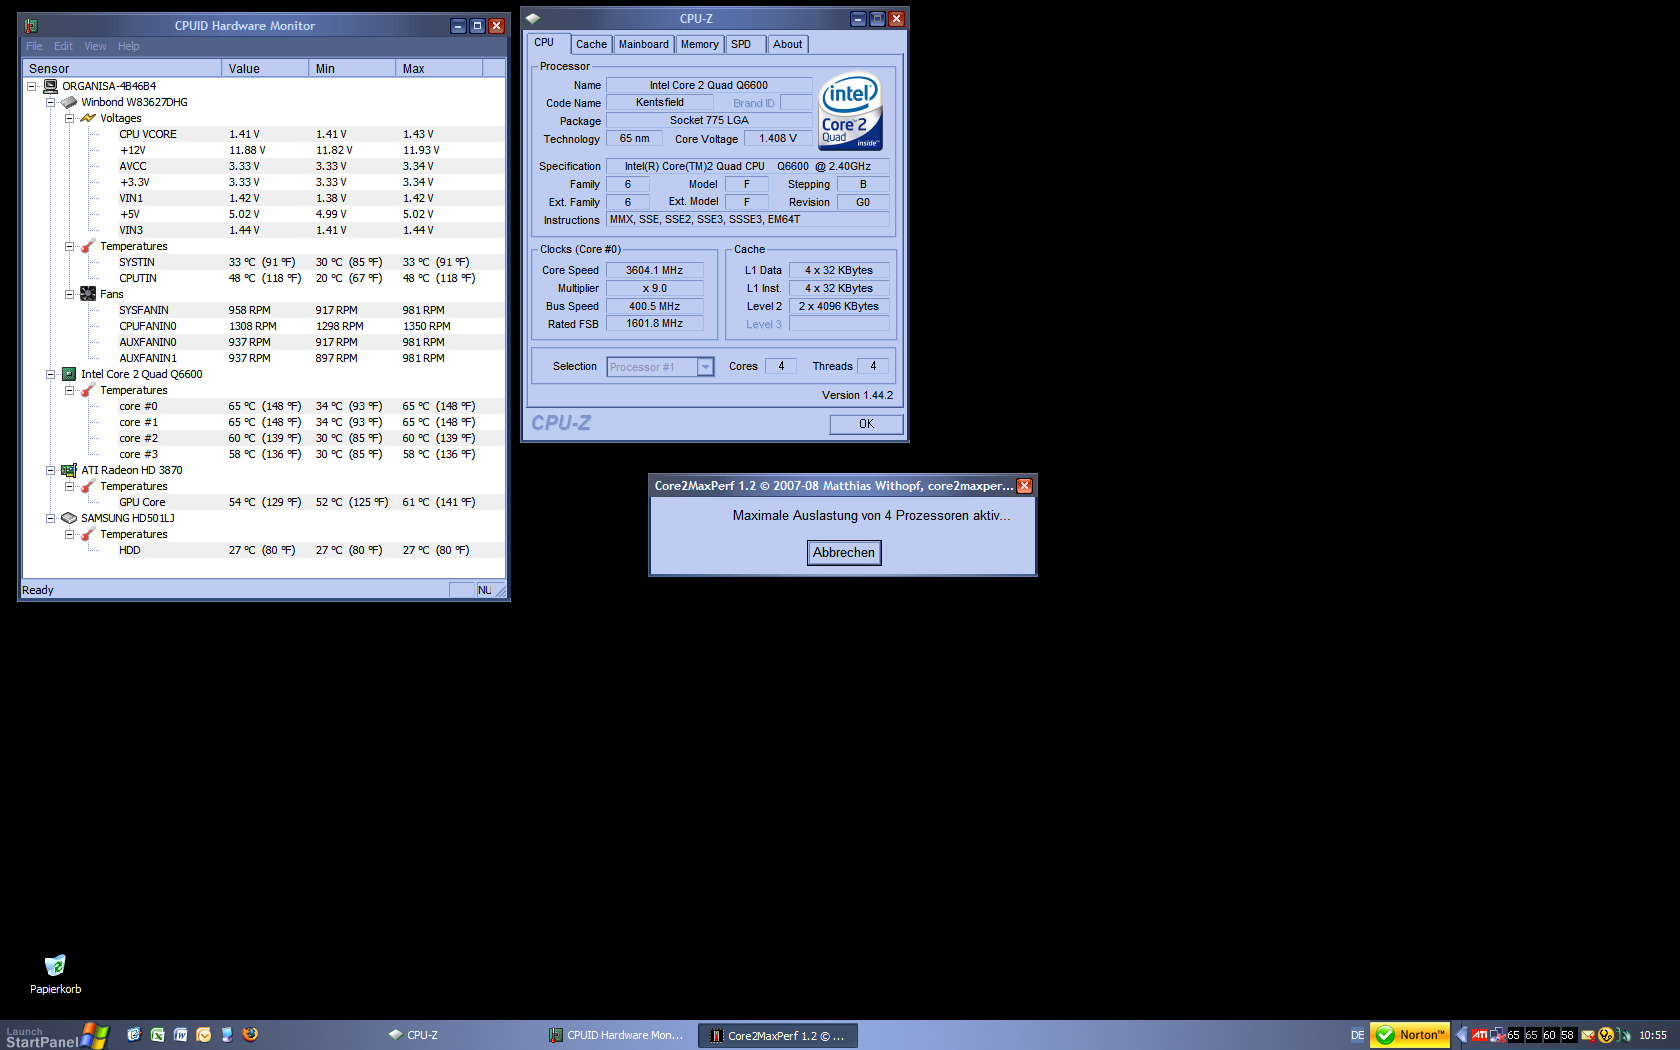Viewport: 1680px width, 1050px height.
Task: Select the CPUFANIN0 row
Action: [x=264, y=326]
